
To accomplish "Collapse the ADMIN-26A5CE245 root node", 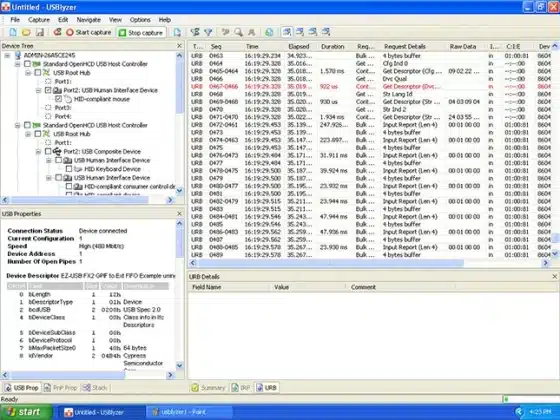I will tap(7, 55).
